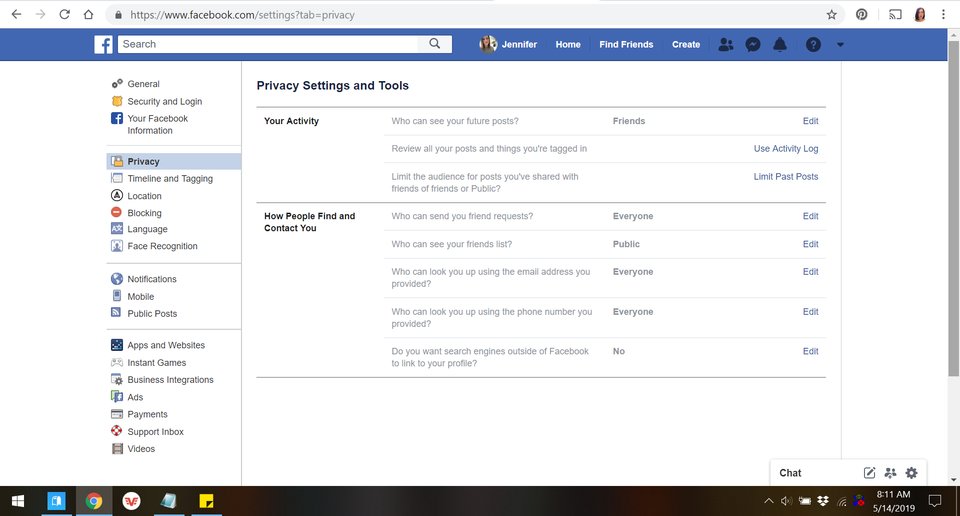Open General settings in sidebar
960x516 pixels.
pyautogui.click(x=143, y=84)
